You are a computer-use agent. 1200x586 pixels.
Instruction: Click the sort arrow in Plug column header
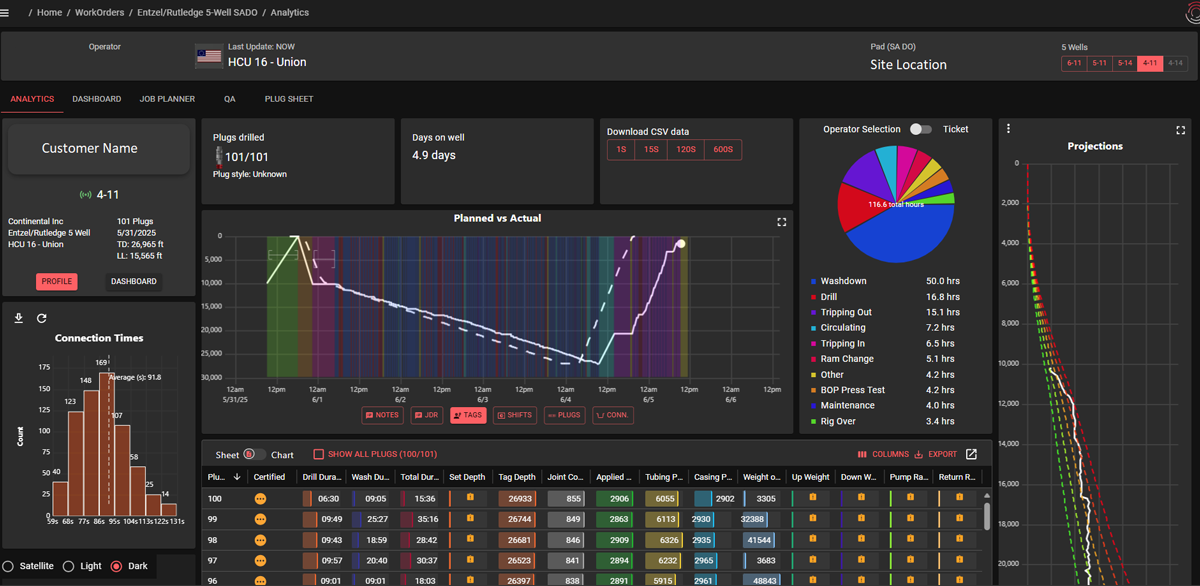click(236, 477)
